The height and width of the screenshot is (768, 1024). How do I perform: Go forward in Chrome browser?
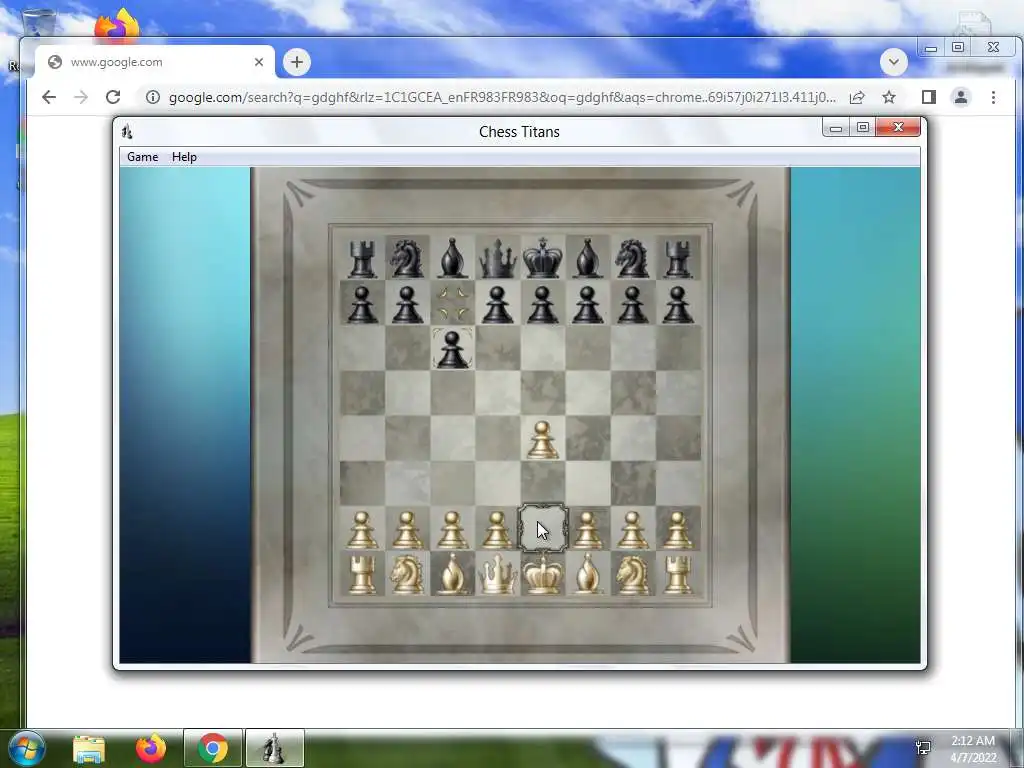click(81, 97)
